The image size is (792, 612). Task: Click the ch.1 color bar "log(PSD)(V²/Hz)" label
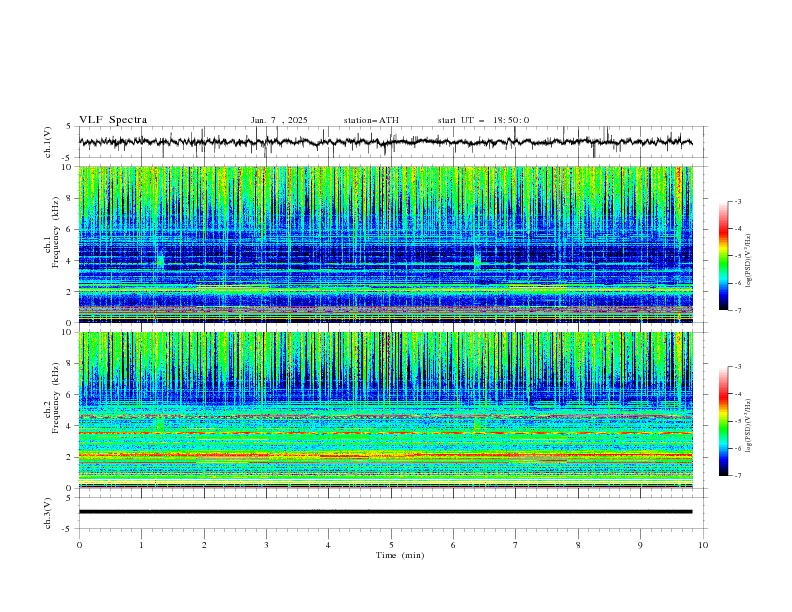point(749,261)
